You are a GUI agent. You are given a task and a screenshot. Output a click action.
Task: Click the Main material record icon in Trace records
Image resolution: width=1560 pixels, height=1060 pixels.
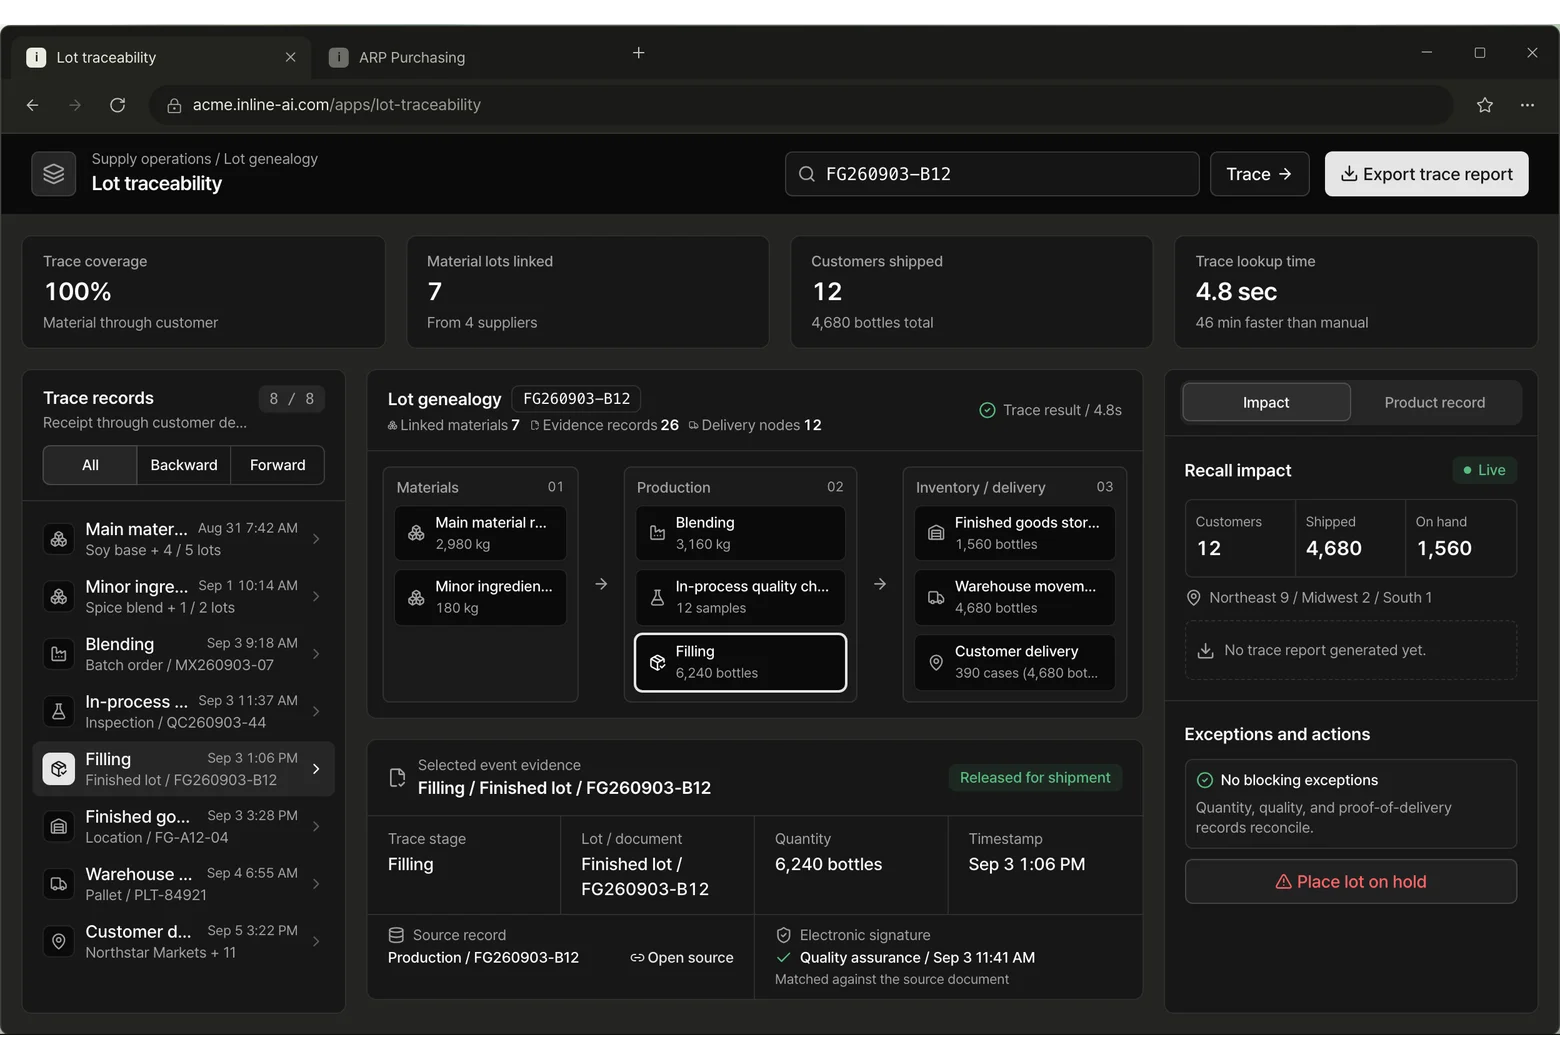point(59,539)
